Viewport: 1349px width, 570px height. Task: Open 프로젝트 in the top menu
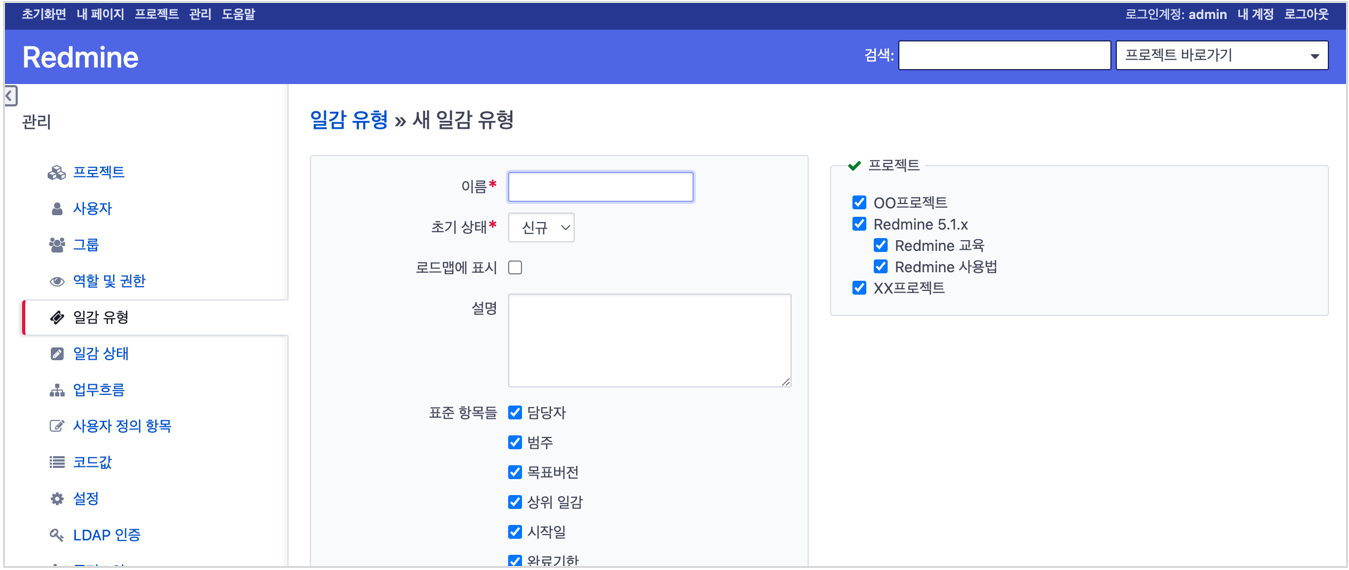pos(157,15)
